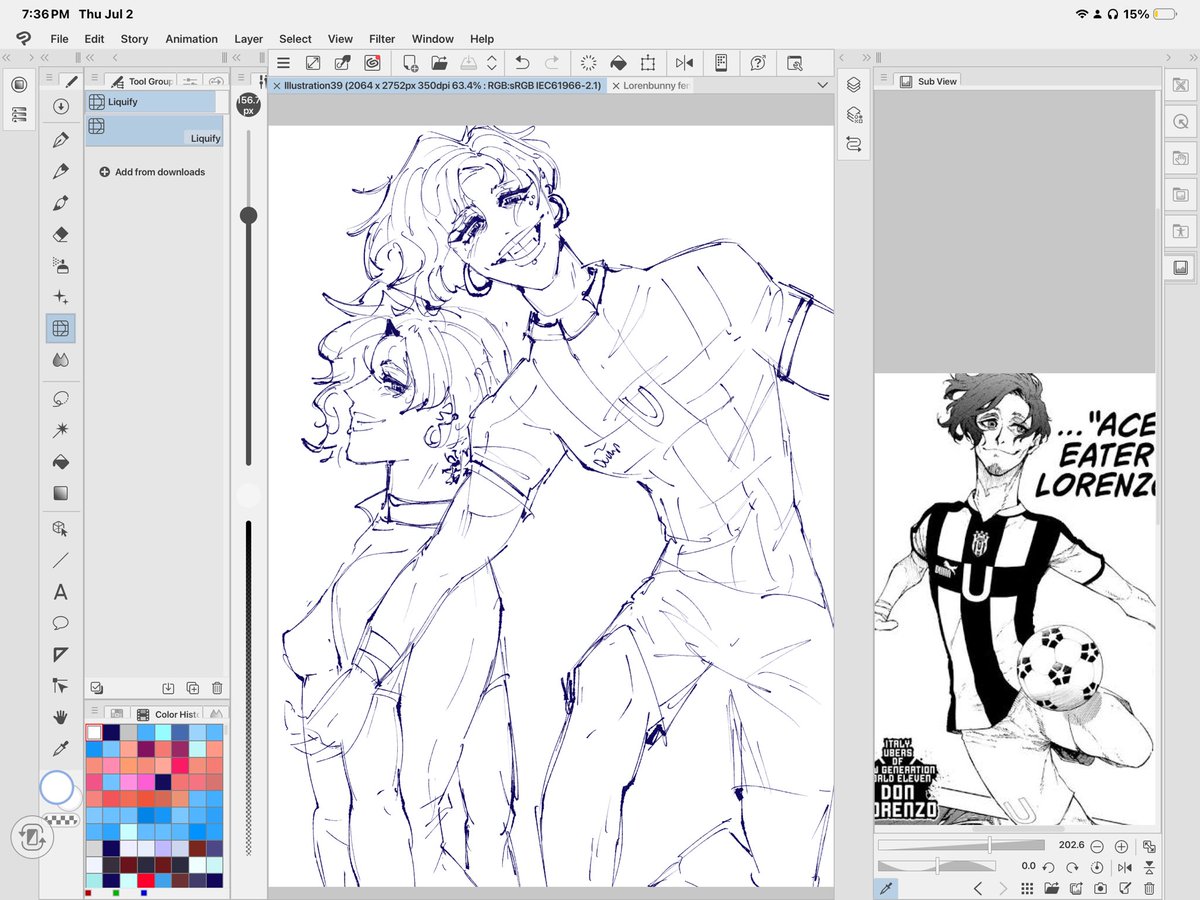Select the Brush tool
This screenshot has width=1200, height=900.
pyautogui.click(x=60, y=203)
